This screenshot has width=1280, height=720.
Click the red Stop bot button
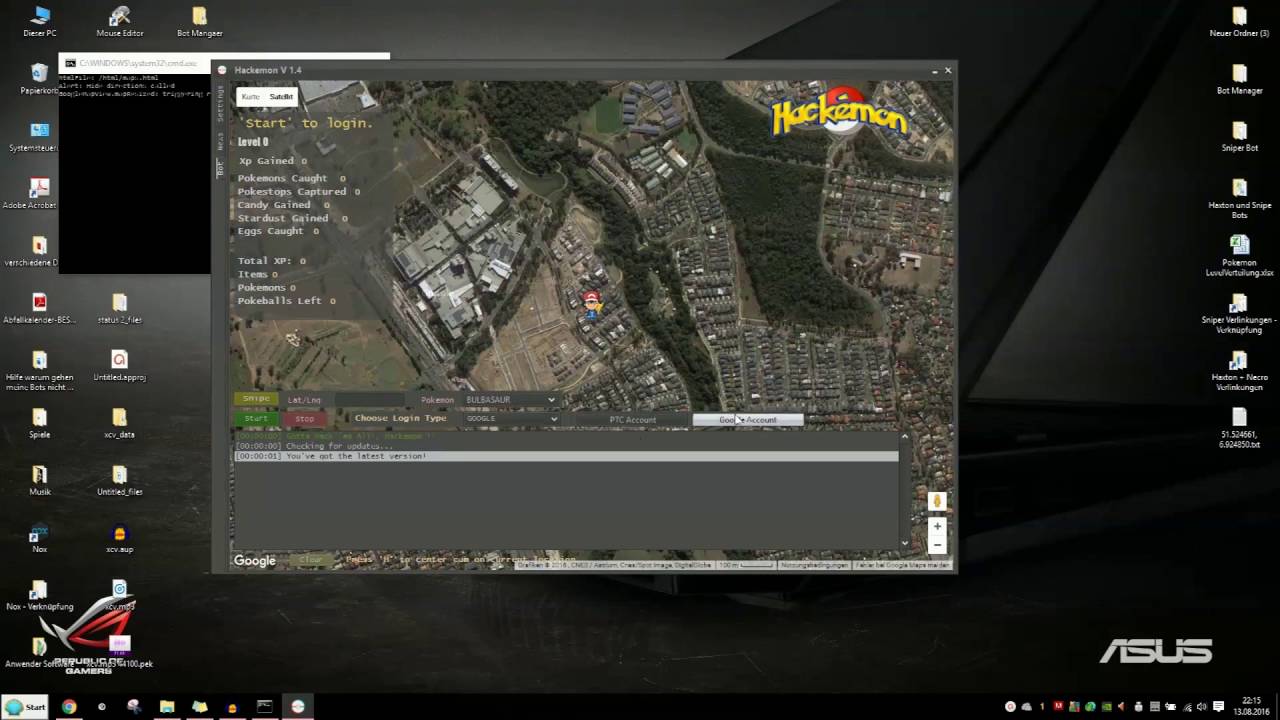pos(304,419)
